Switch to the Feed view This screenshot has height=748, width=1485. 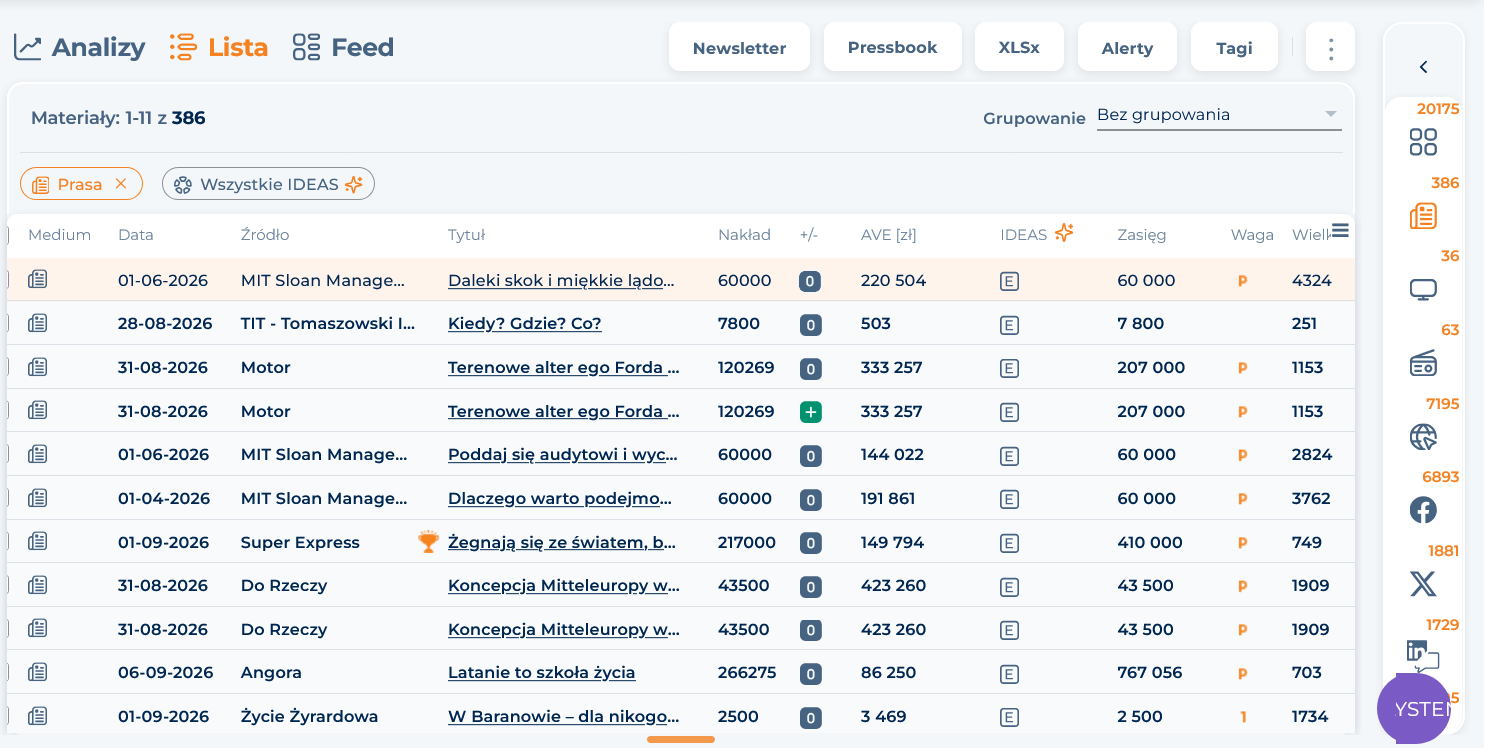pos(343,47)
